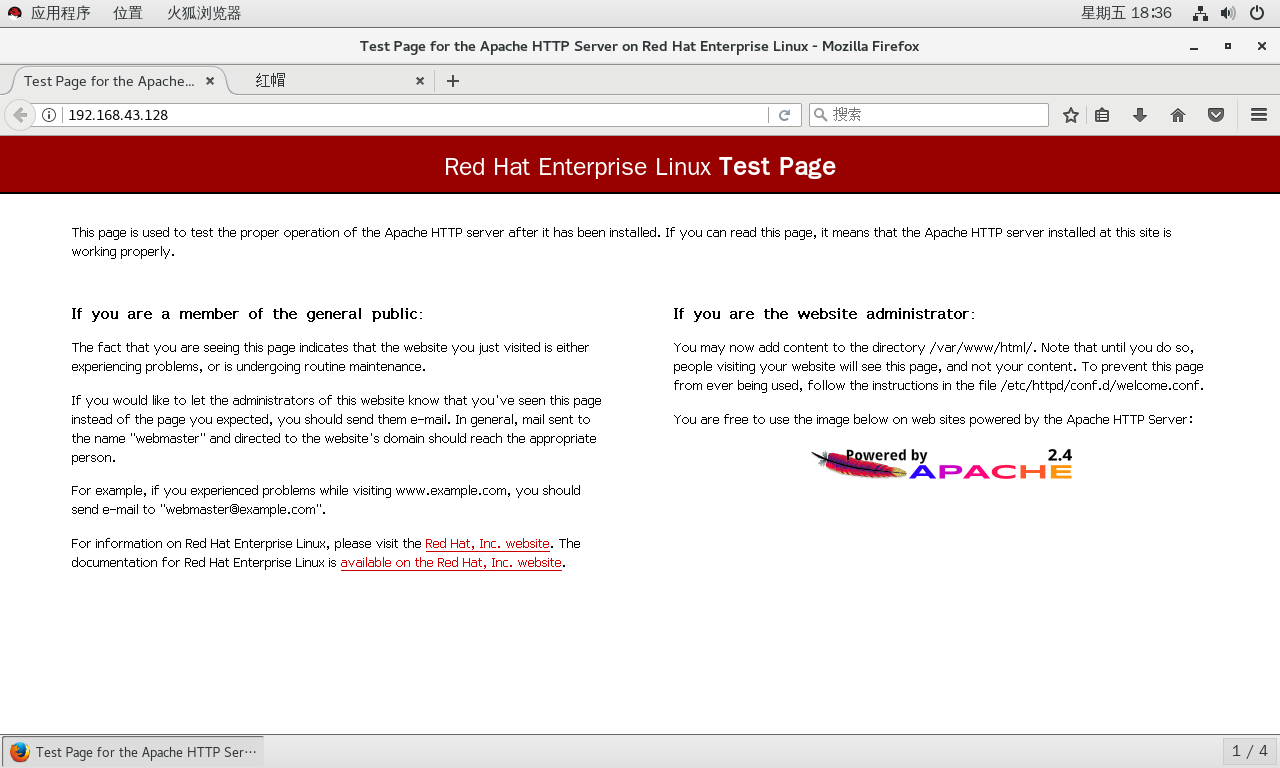Select the Test Page for the Apache HTTP Server taskbar button
The width and height of the screenshot is (1280, 768).
click(133, 752)
